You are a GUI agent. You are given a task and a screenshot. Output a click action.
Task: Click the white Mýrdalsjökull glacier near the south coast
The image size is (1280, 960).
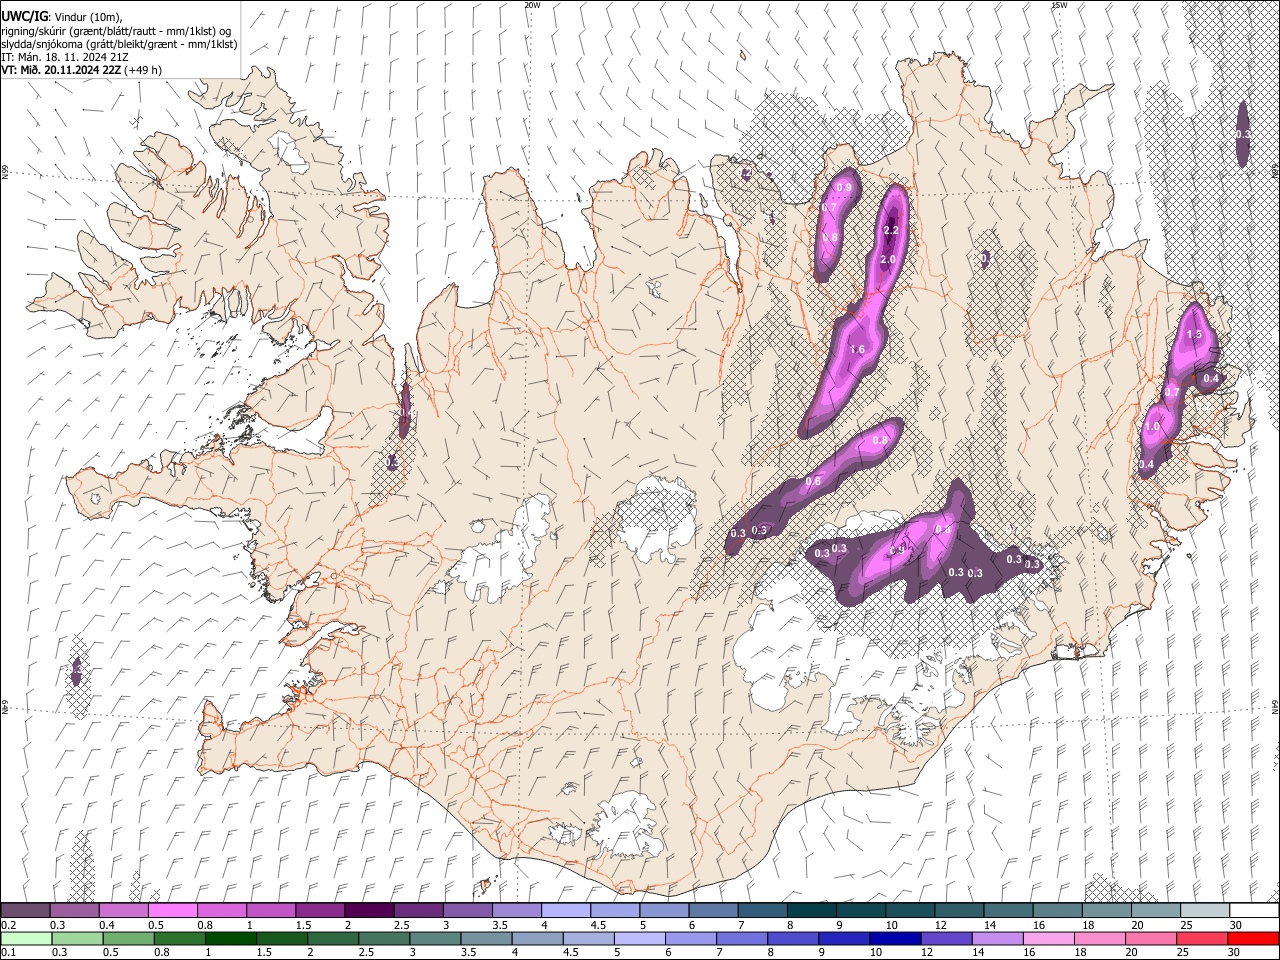pyautogui.click(x=625, y=825)
